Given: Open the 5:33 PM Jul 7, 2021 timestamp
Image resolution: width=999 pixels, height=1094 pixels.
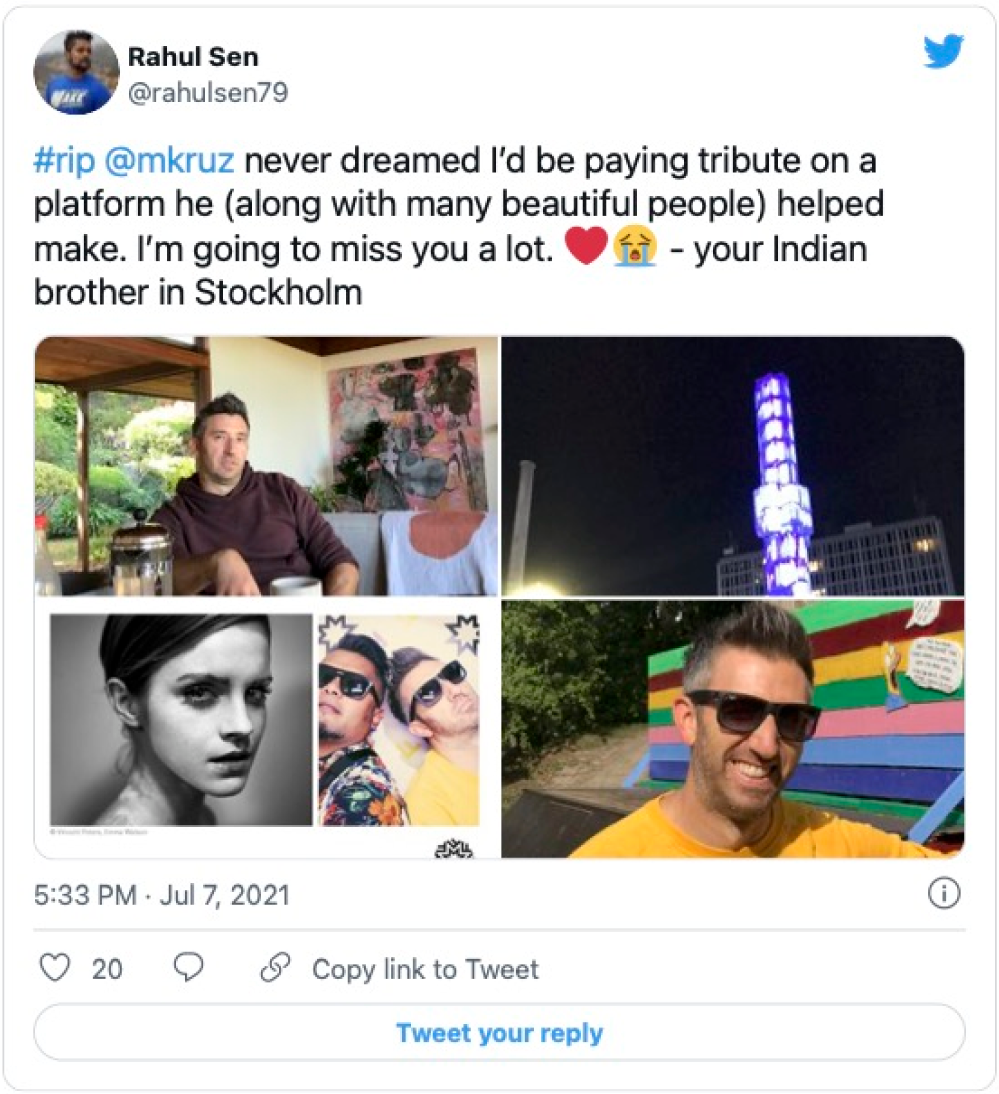Looking at the screenshot, I should pos(161,894).
